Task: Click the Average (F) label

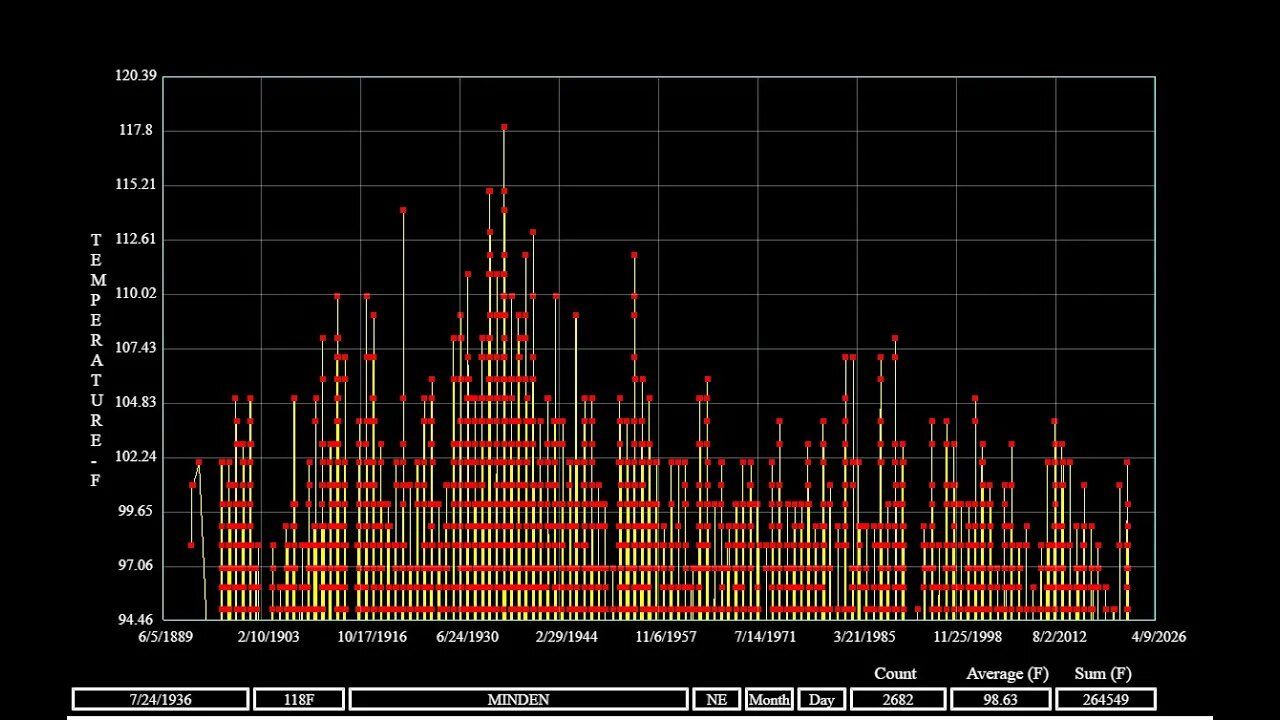Action: [1007, 674]
